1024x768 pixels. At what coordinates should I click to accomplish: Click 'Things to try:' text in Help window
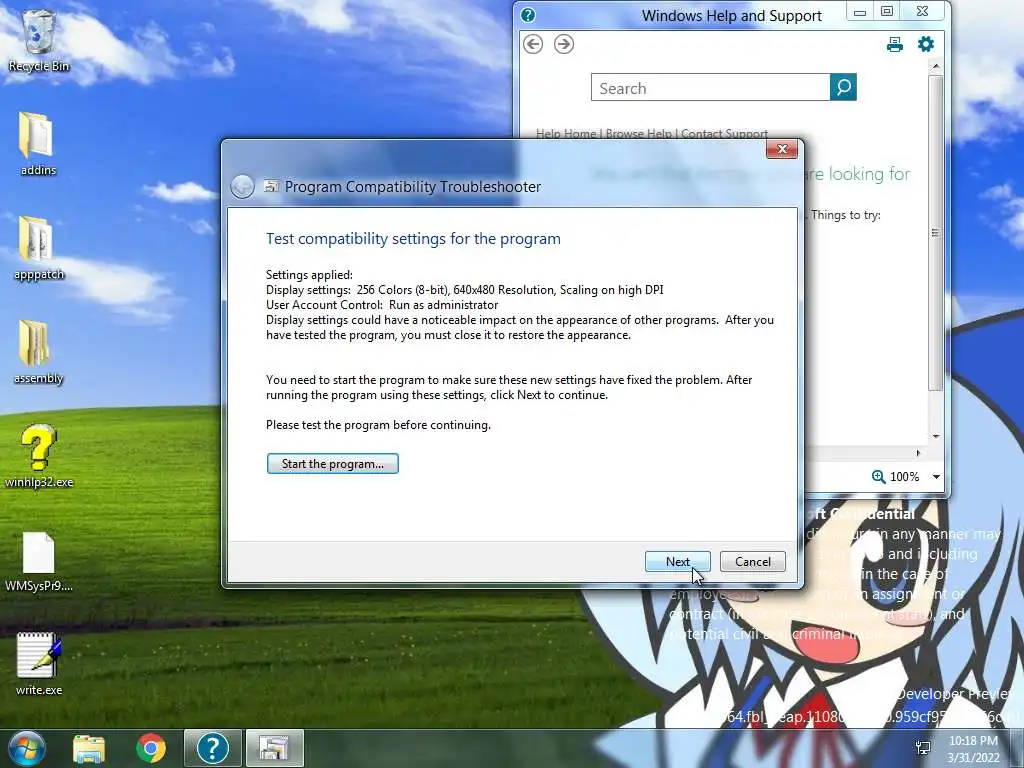pyautogui.click(x=846, y=216)
